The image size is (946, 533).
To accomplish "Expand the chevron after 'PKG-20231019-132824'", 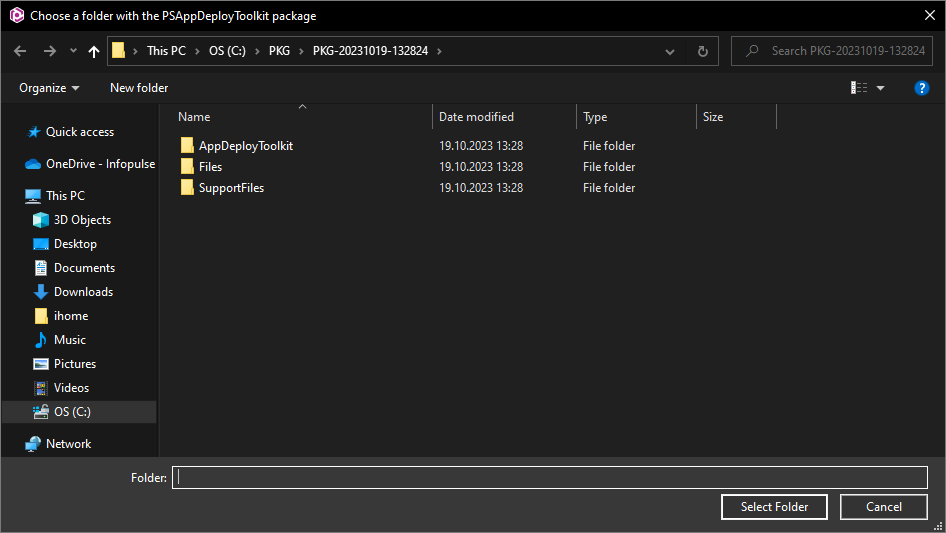I will (x=439, y=51).
